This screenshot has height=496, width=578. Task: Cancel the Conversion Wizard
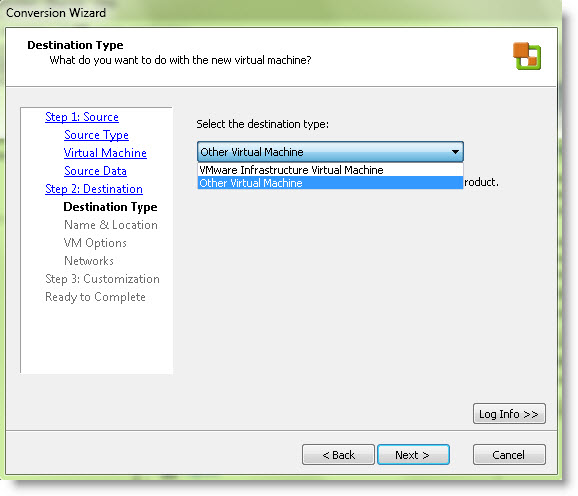[x=509, y=455]
